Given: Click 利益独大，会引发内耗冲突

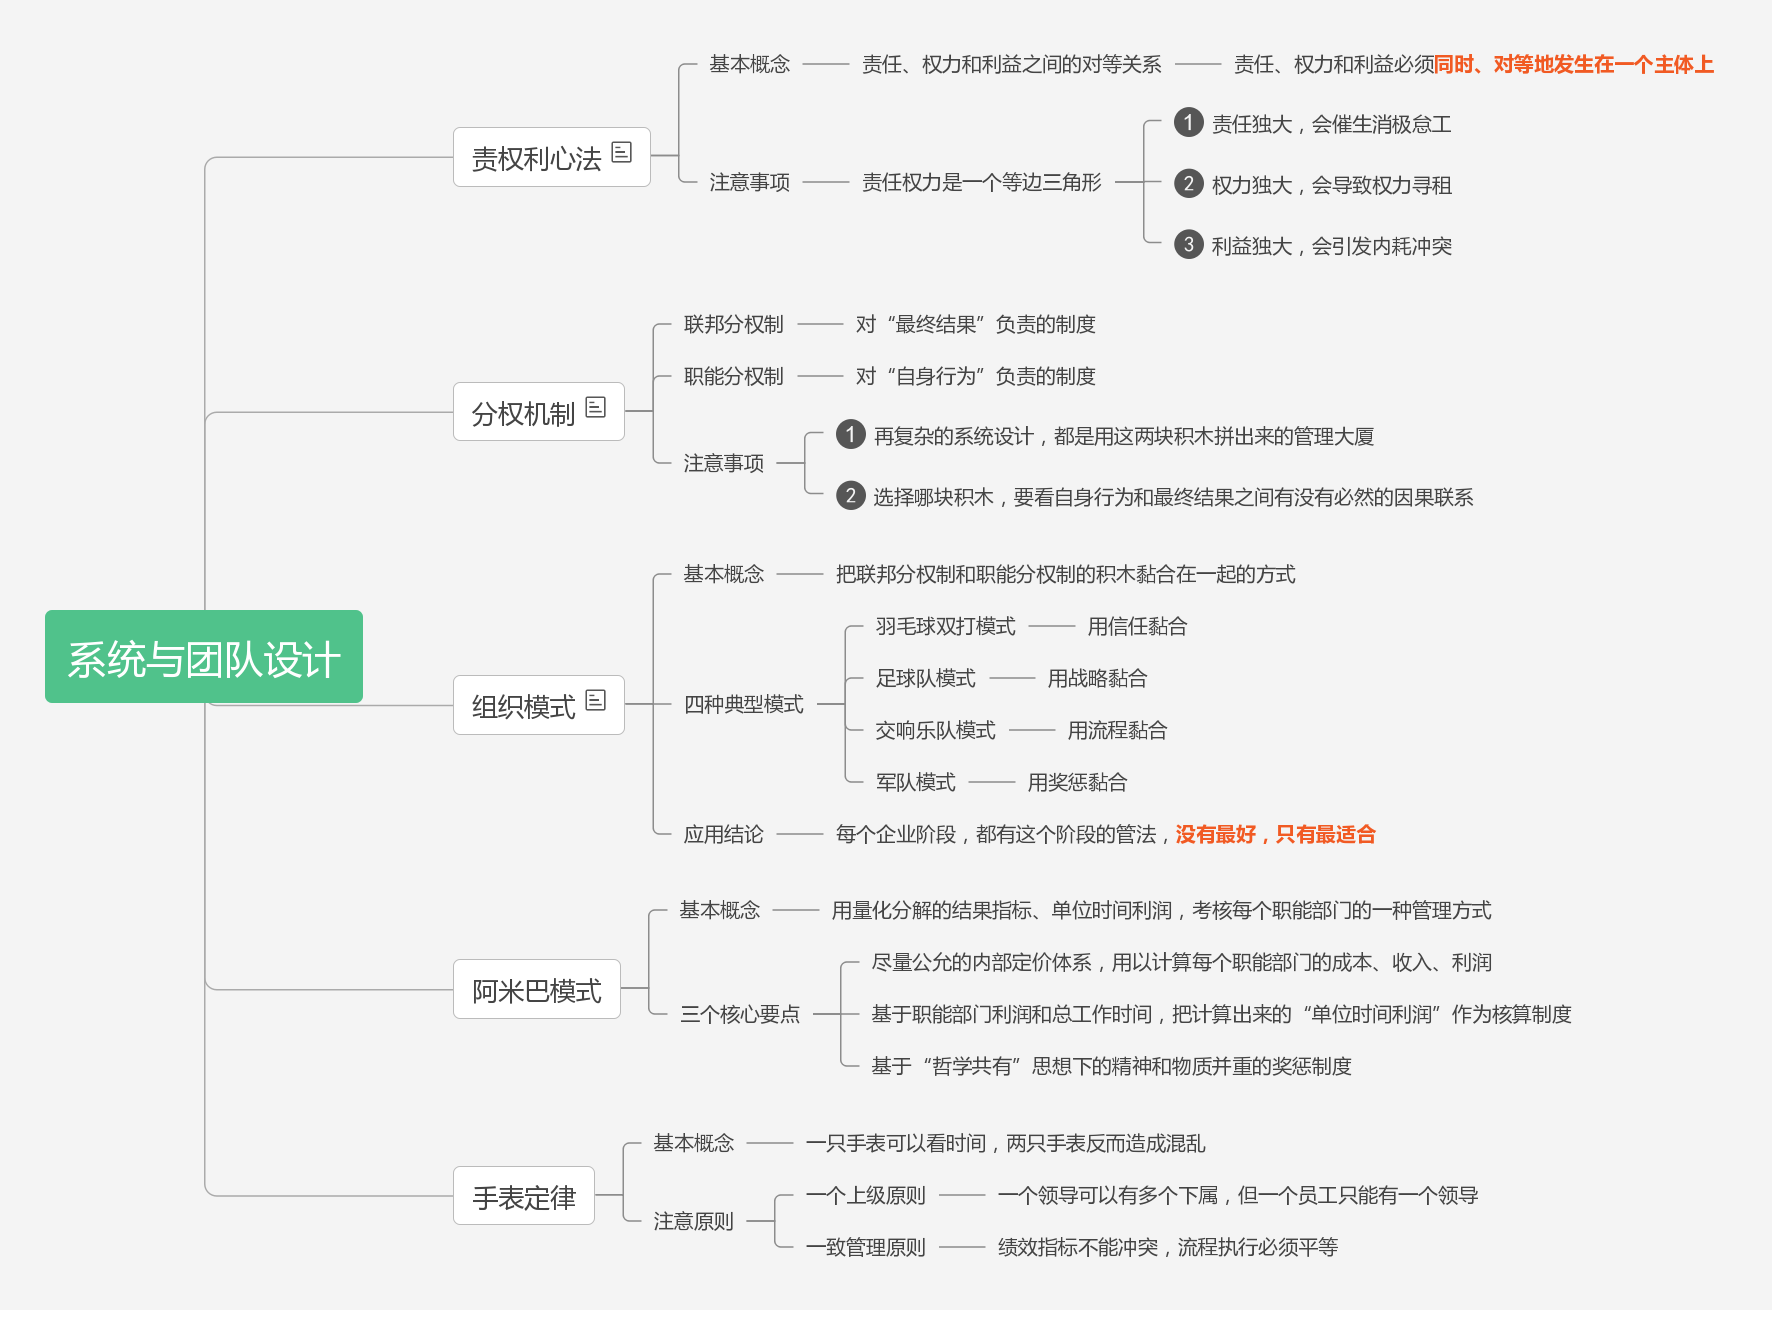Looking at the screenshot, I should [x=1332, y=246].
